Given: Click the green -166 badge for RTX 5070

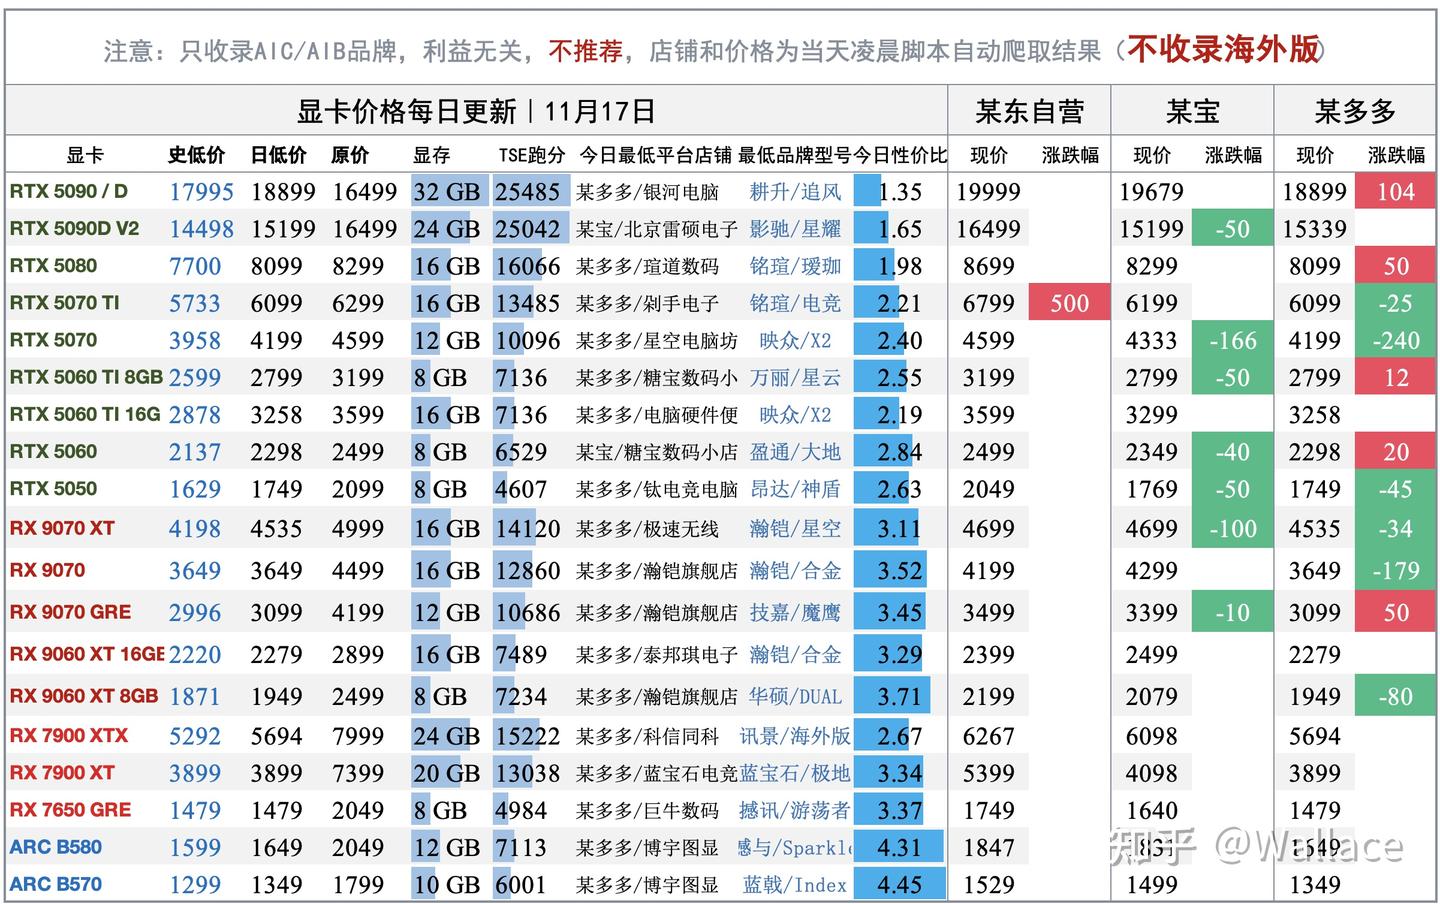Looking at the screenshot, I should (1232, 340).
